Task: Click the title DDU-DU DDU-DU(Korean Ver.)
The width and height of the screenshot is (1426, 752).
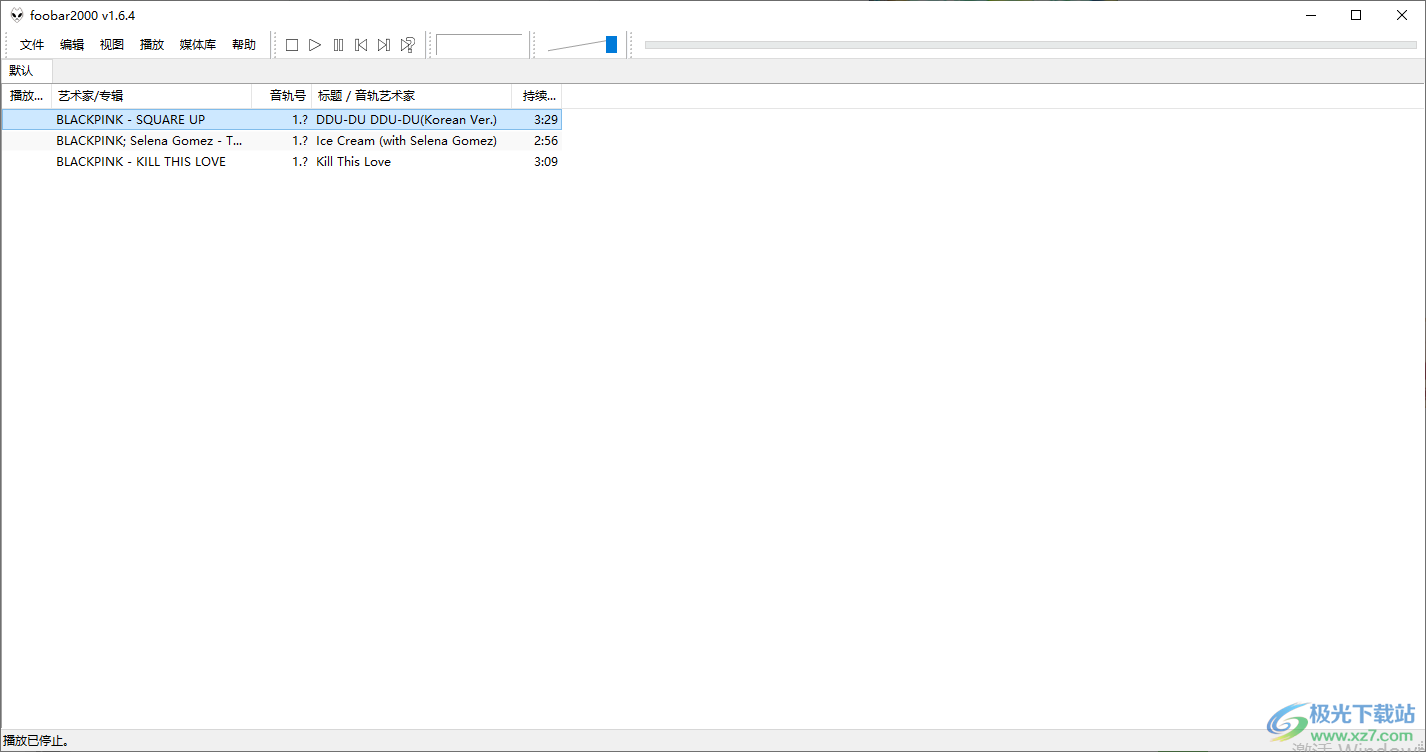Action: tap(406, 120)
